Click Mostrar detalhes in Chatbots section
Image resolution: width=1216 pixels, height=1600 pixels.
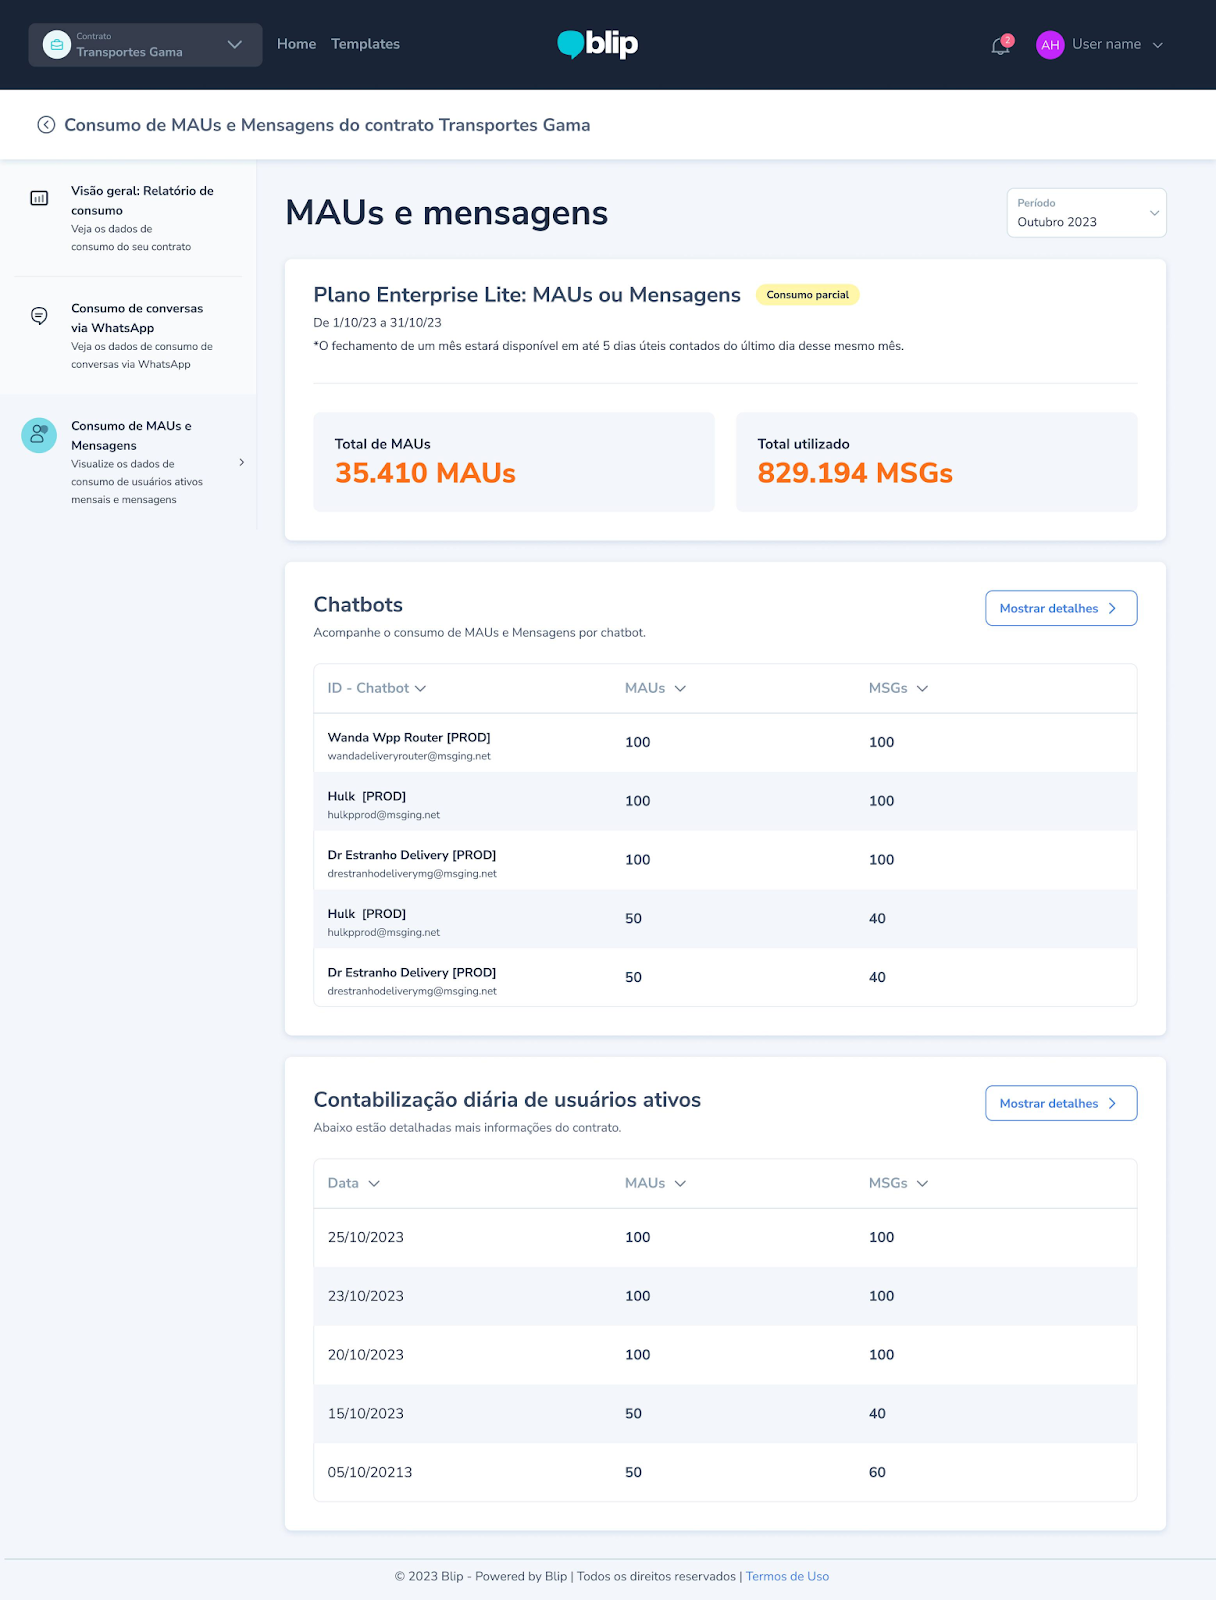1061,608
